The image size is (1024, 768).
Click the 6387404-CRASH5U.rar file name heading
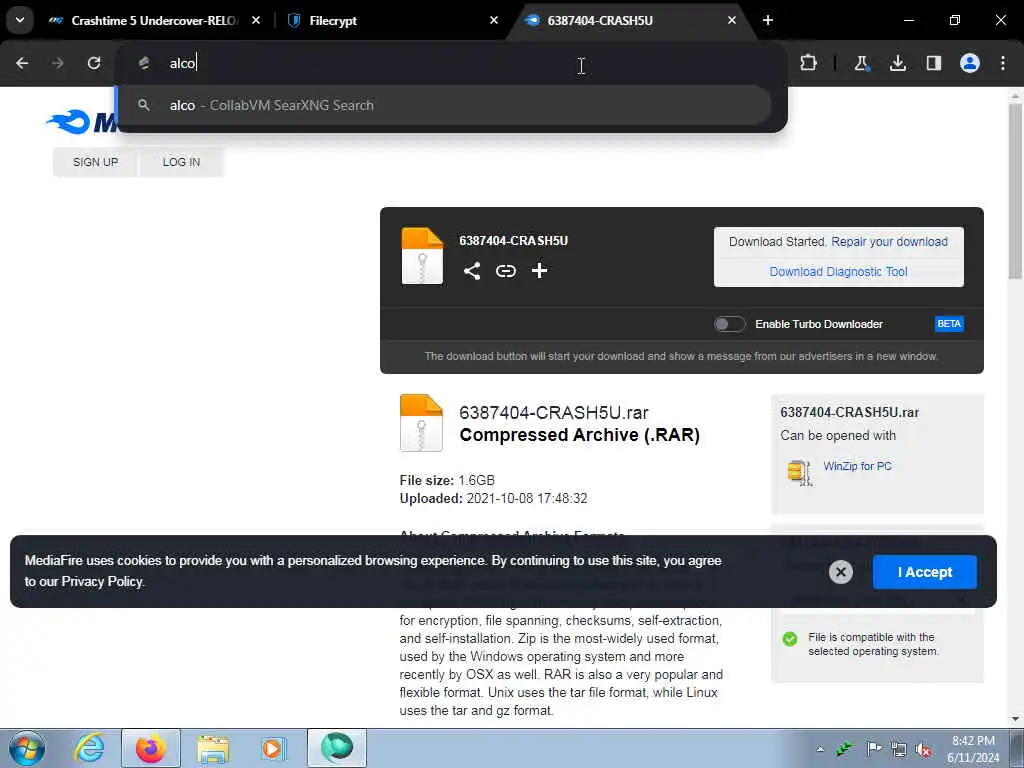pyautogui.click(x=553, y=413)
